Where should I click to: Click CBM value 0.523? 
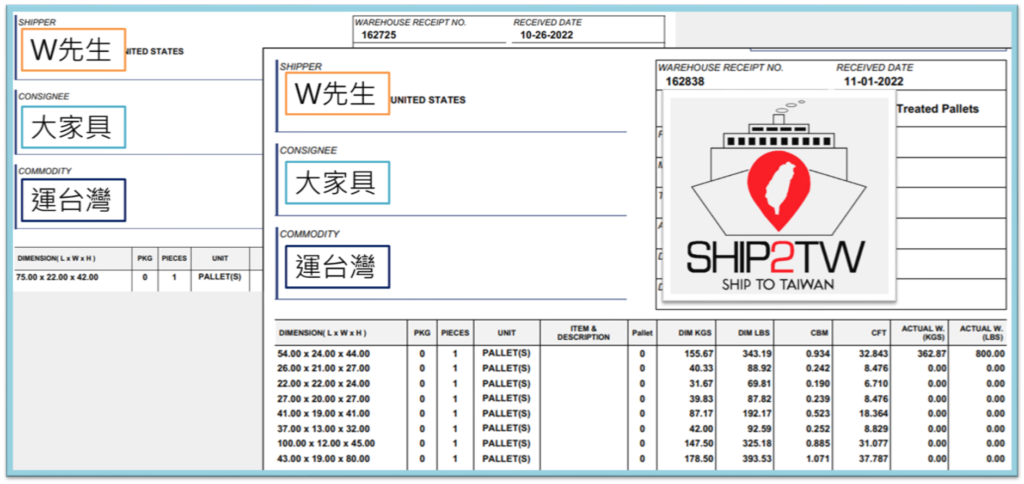point(818,413)
